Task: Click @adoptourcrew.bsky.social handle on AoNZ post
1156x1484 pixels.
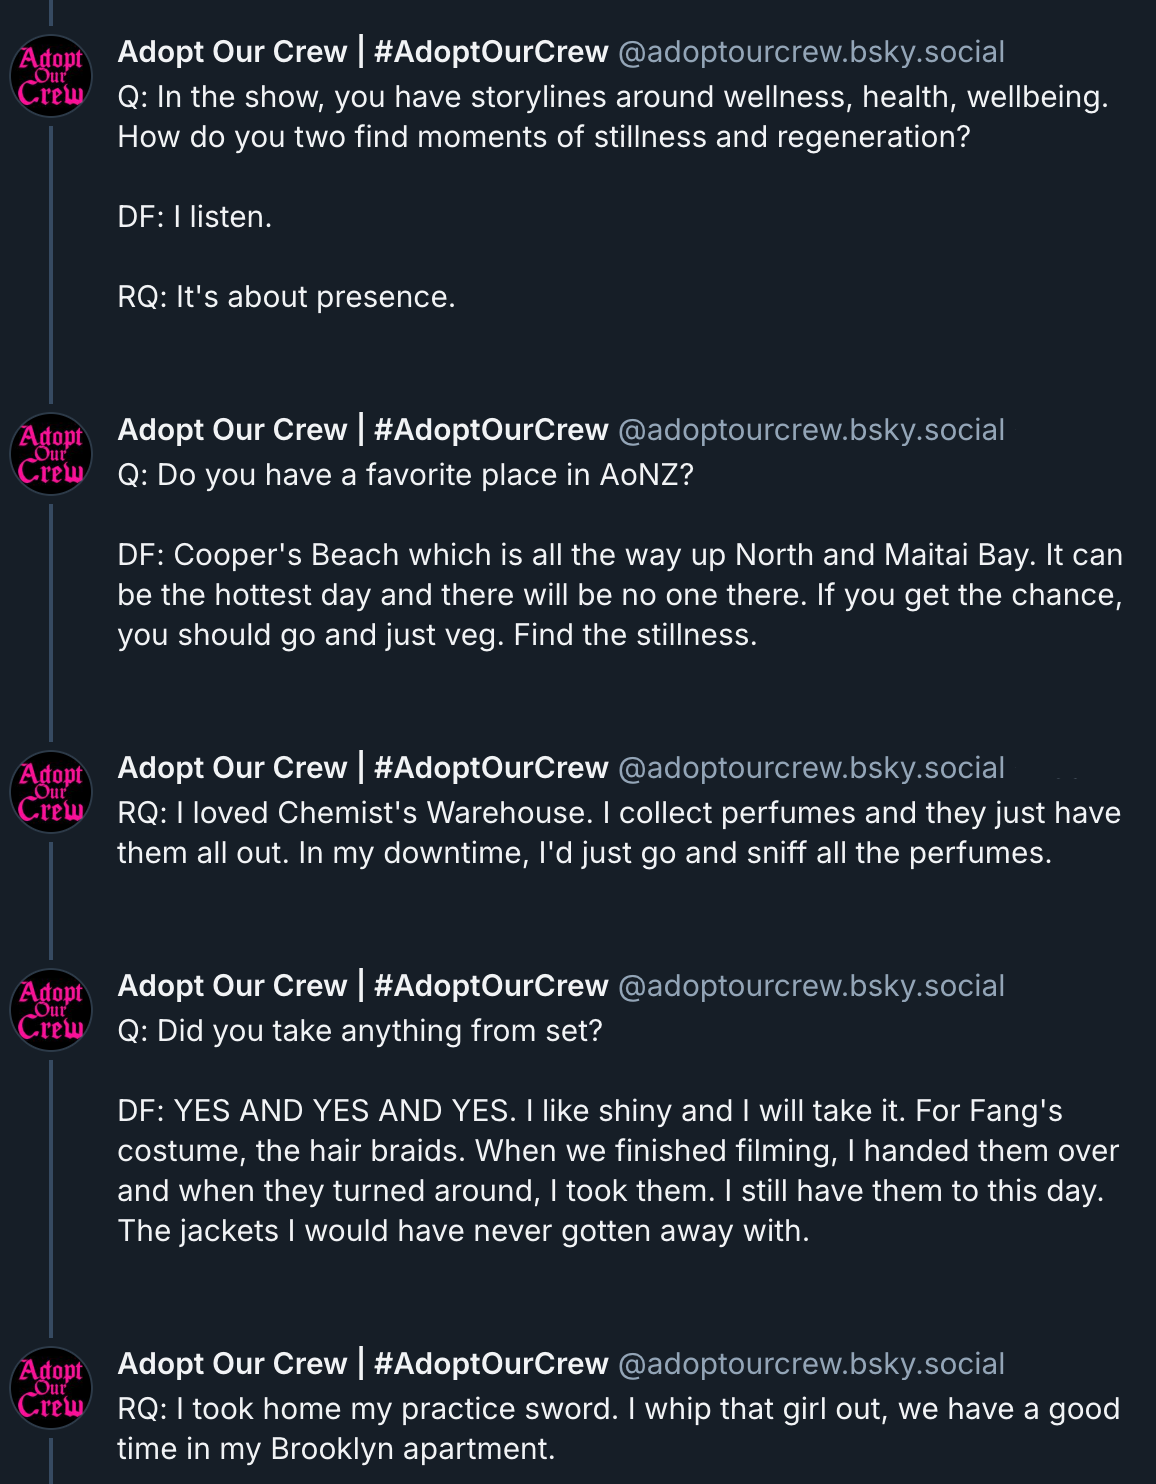Action: (x=811, y=430)
